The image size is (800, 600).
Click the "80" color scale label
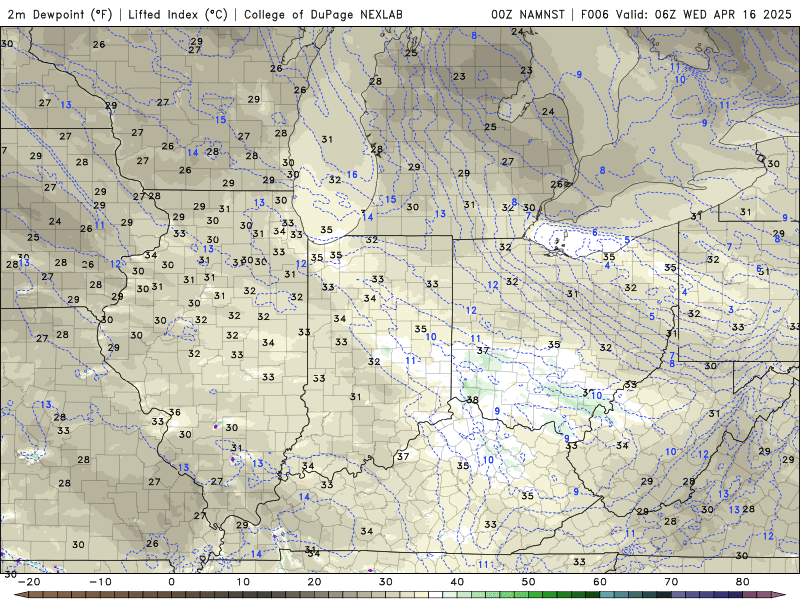[x=743, y=582]
